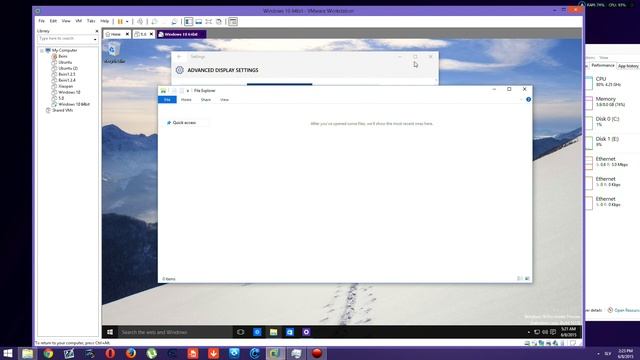
Task: Click the library search input field
Action: (65, 38)
